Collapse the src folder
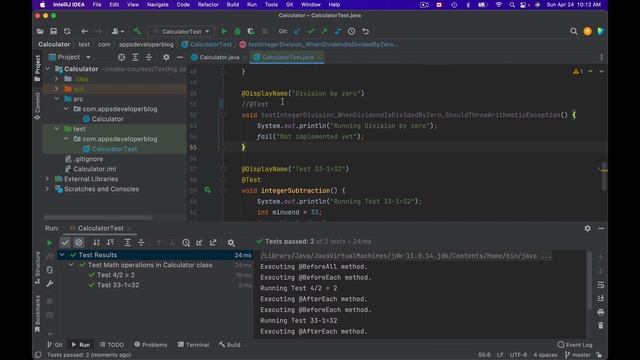 click(x=57, y=99)
